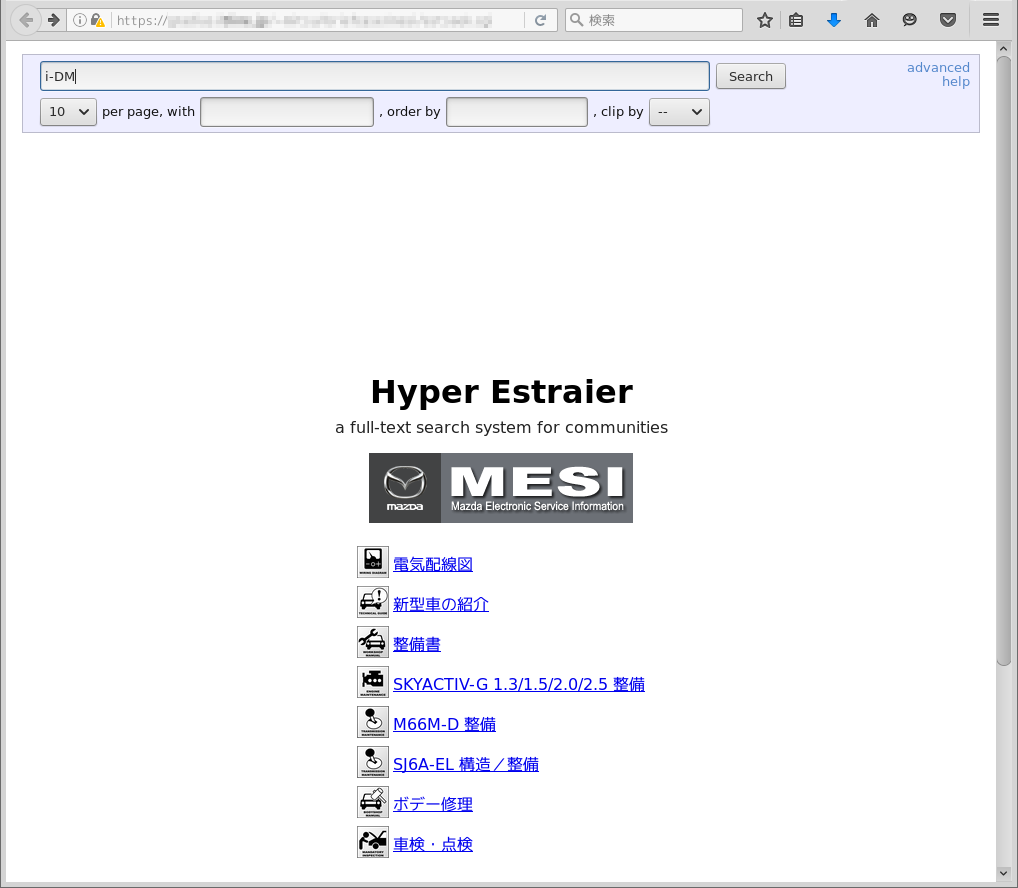Screen dimensions: 1018x888
Task: Open the browser downloads arrow
Action: tap(834, 20)
